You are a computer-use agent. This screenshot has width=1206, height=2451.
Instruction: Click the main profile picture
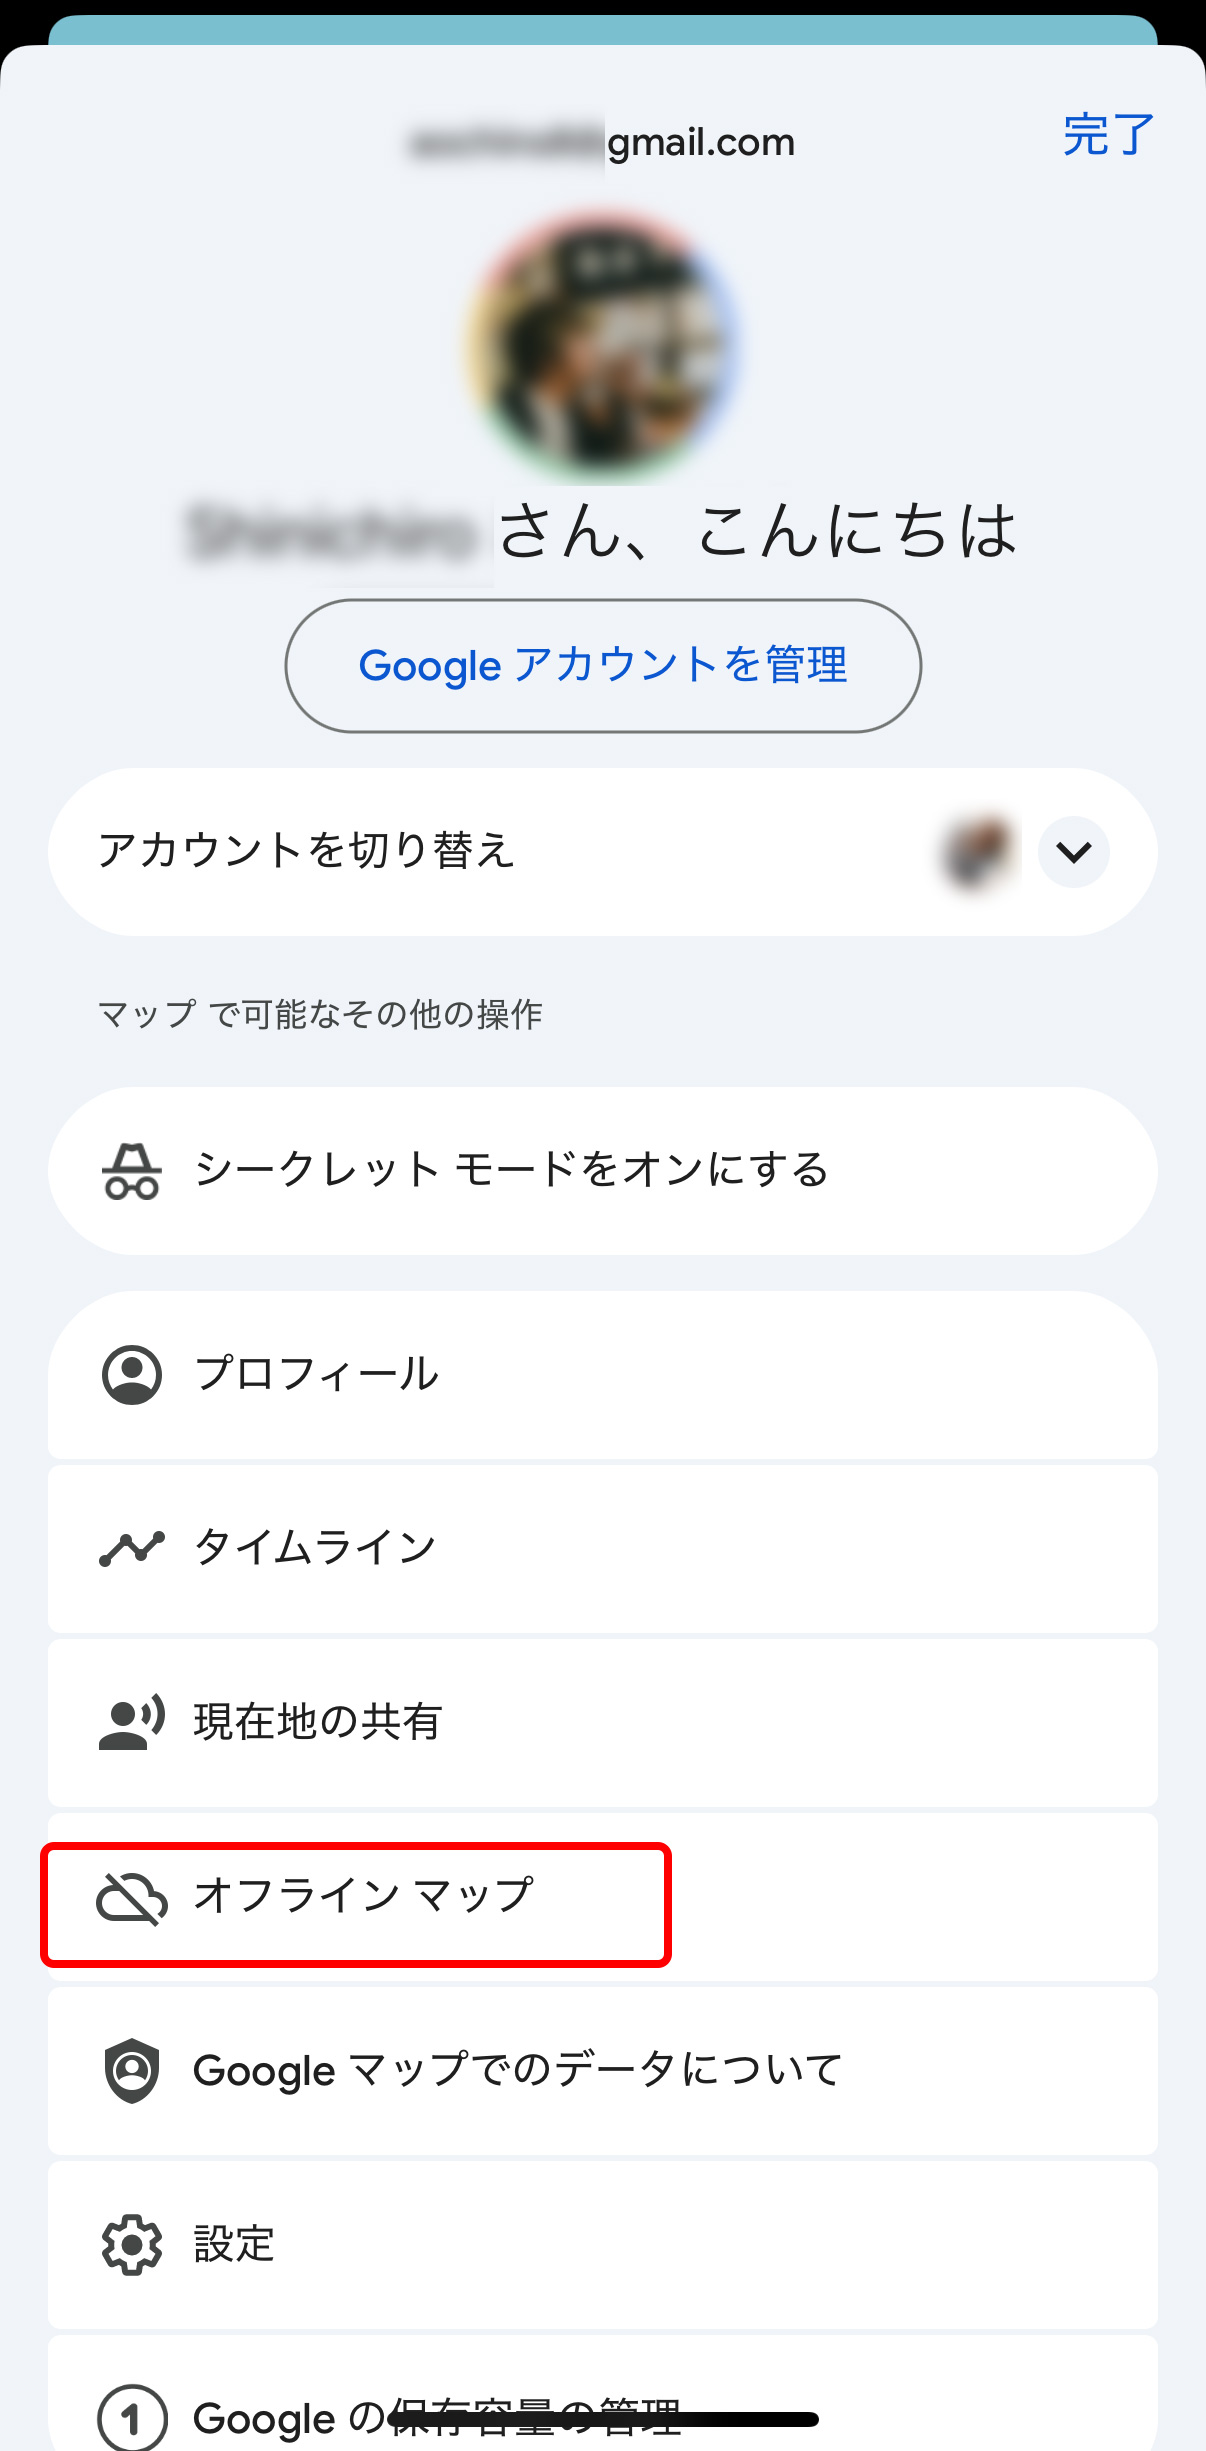(603, 345)
